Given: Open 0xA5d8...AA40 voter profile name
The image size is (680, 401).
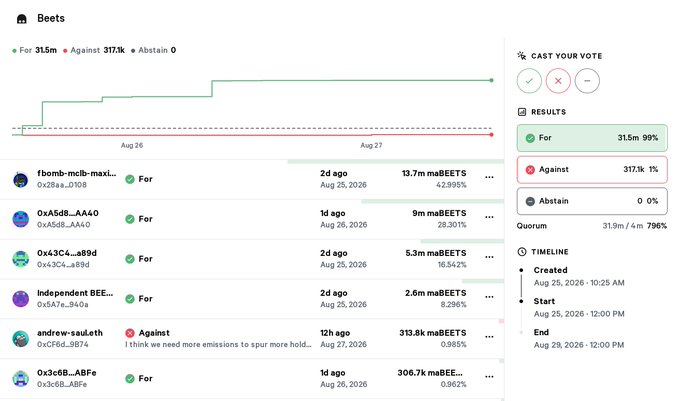Looking at the screenshot, I should [68, 213].
